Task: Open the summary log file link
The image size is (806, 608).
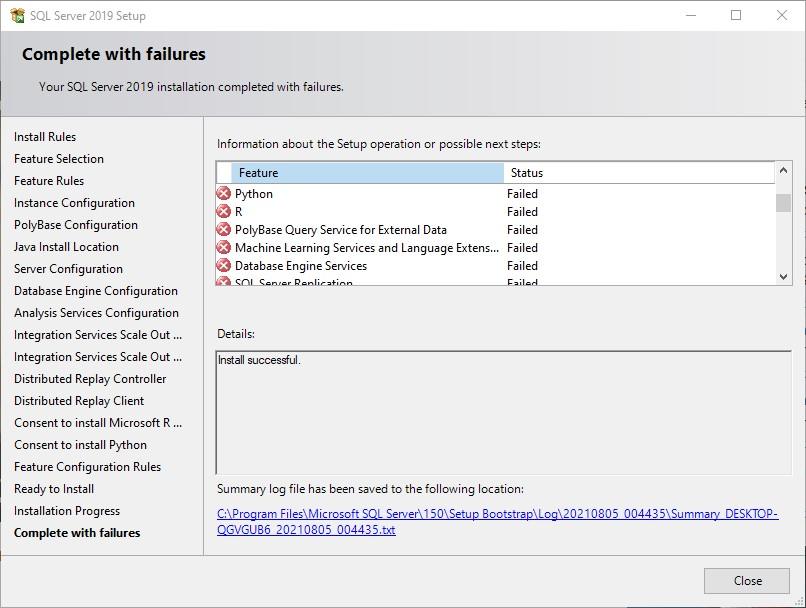Action: point(497,522)
